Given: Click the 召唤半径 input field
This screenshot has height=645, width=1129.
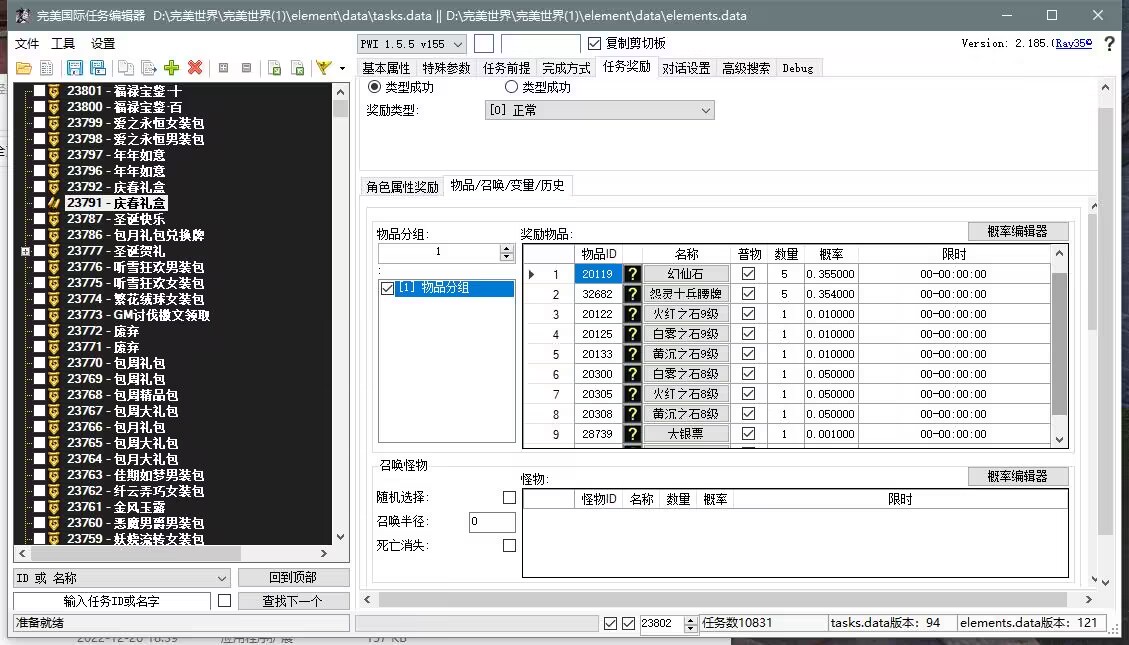Looking at the screenshot, I should pos(492,522).
